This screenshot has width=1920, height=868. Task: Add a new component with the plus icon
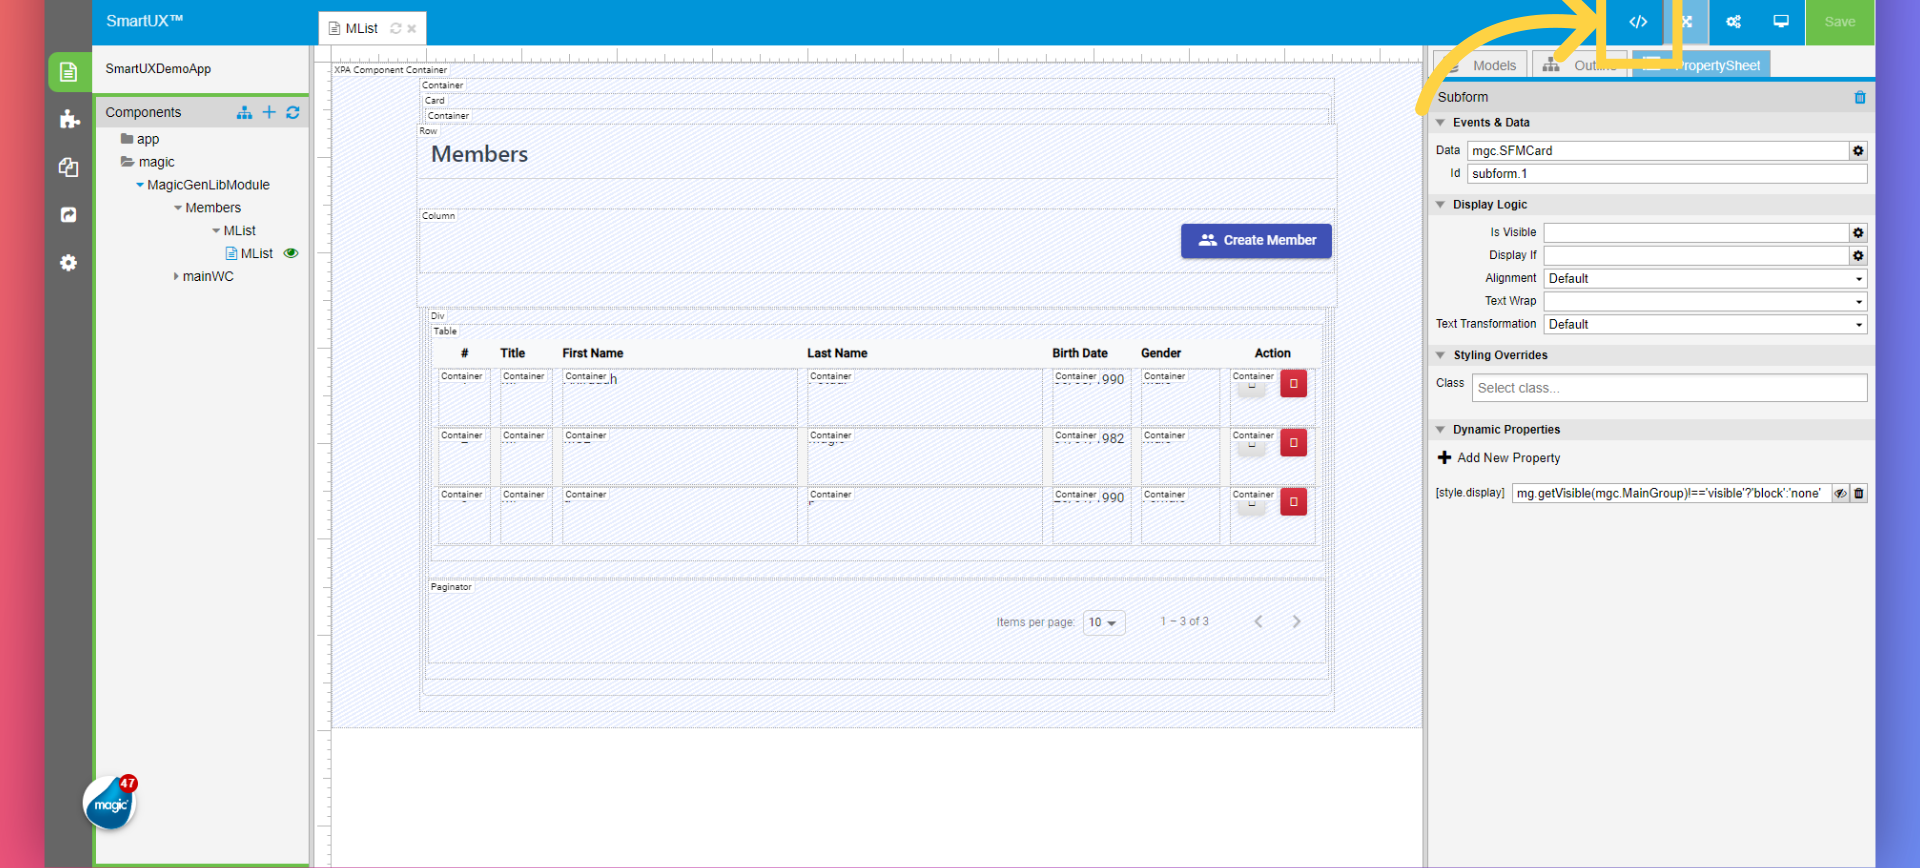269,112
